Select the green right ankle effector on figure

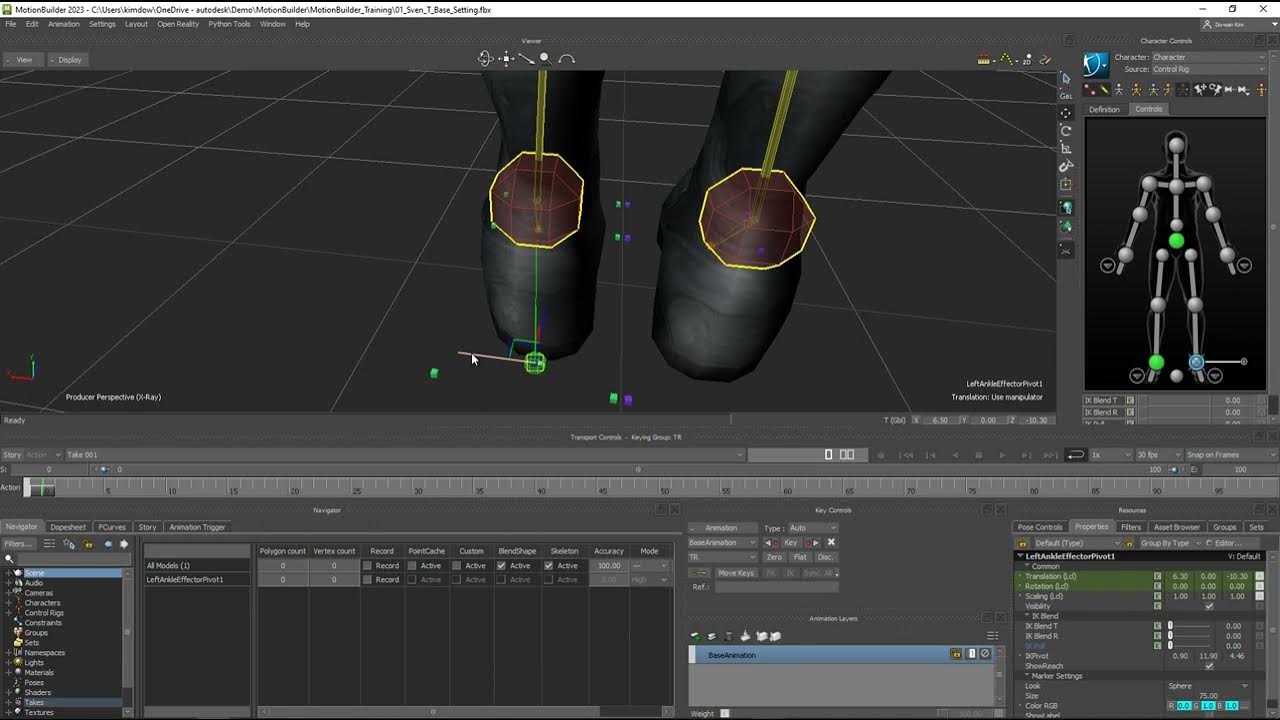click(x=1156, y=362)
